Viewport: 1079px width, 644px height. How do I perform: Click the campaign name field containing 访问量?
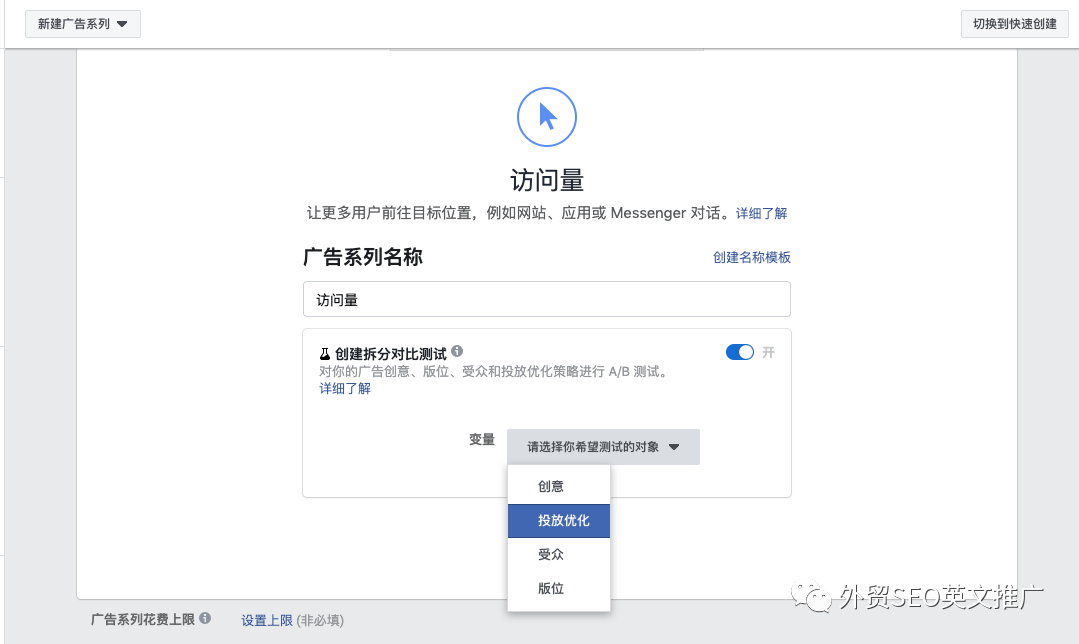[x=547, y=298]
